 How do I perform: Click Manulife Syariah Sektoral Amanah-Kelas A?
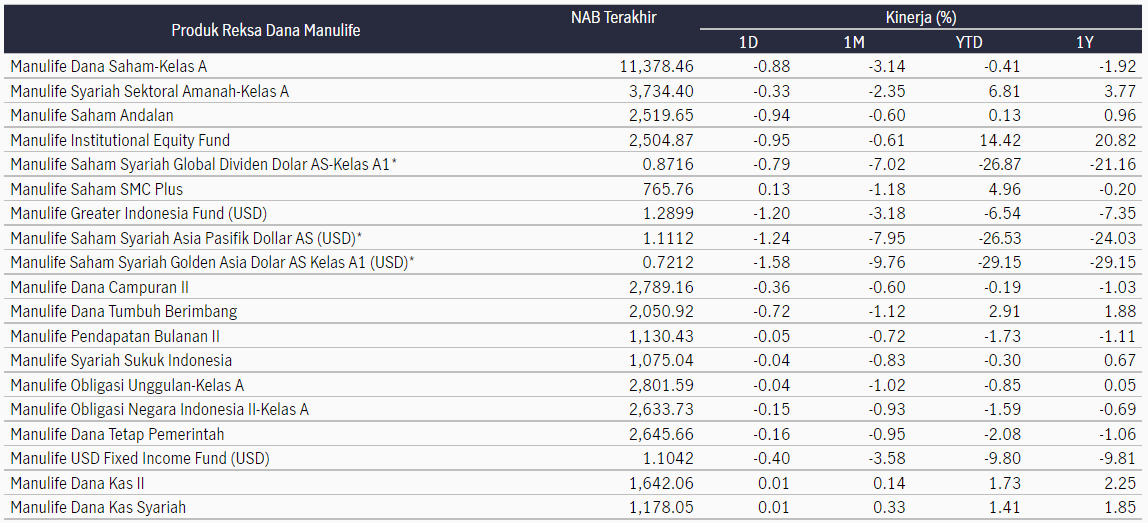(150, 91)
